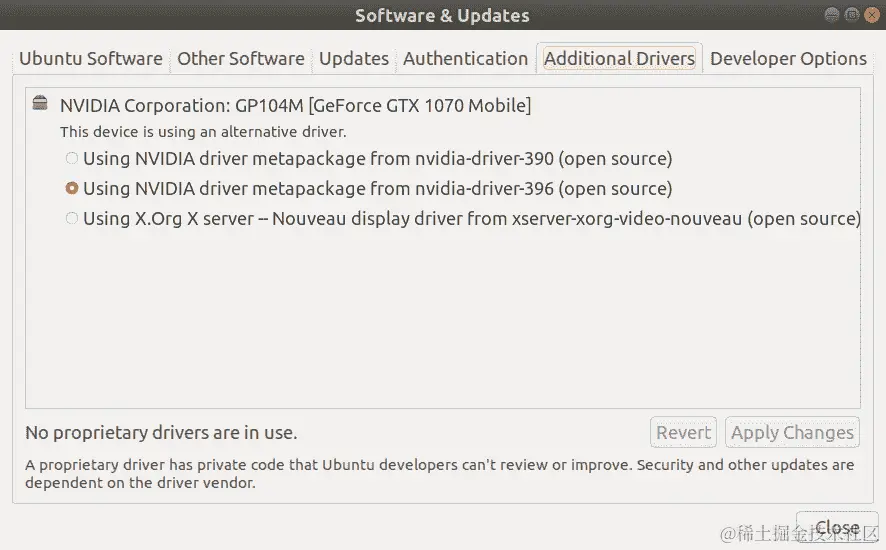Screen dimensions: 886x550
Task: Select the nvidia-driver-390 radio option
Action: (x=72, y=158)
